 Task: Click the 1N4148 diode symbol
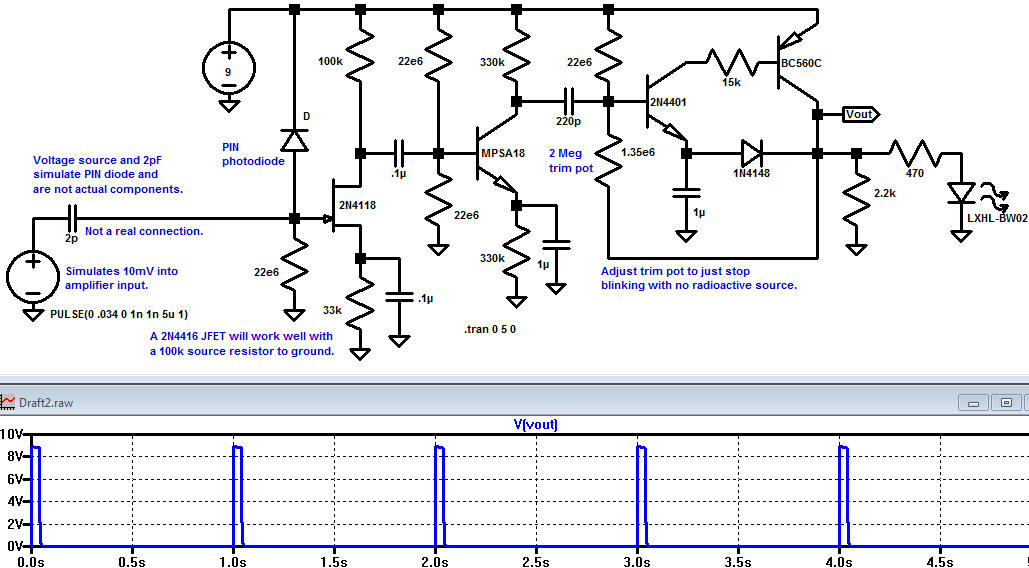click(x=752, y=154)
